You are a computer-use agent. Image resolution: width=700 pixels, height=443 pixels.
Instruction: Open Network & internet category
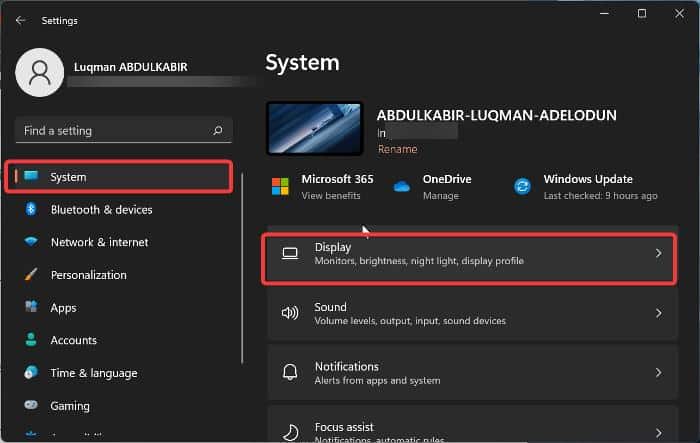click(x=119, y=242)
